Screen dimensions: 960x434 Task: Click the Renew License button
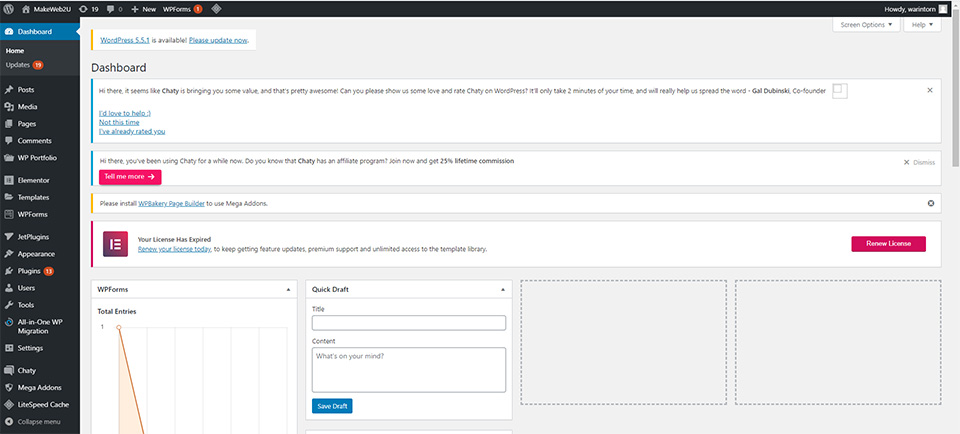tap(888, 244)
